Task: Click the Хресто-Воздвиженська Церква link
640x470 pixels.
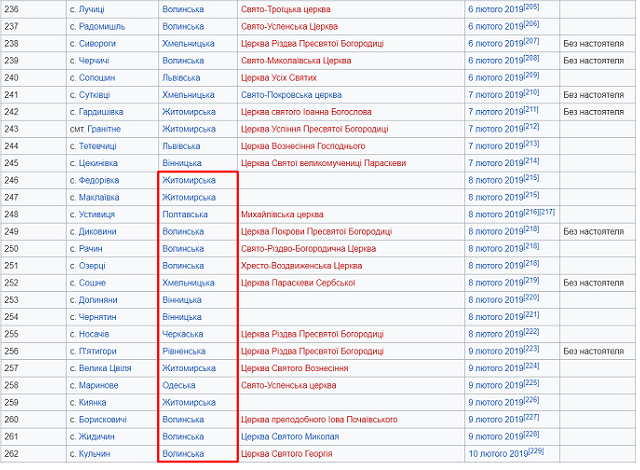Action: click(301, 266)
